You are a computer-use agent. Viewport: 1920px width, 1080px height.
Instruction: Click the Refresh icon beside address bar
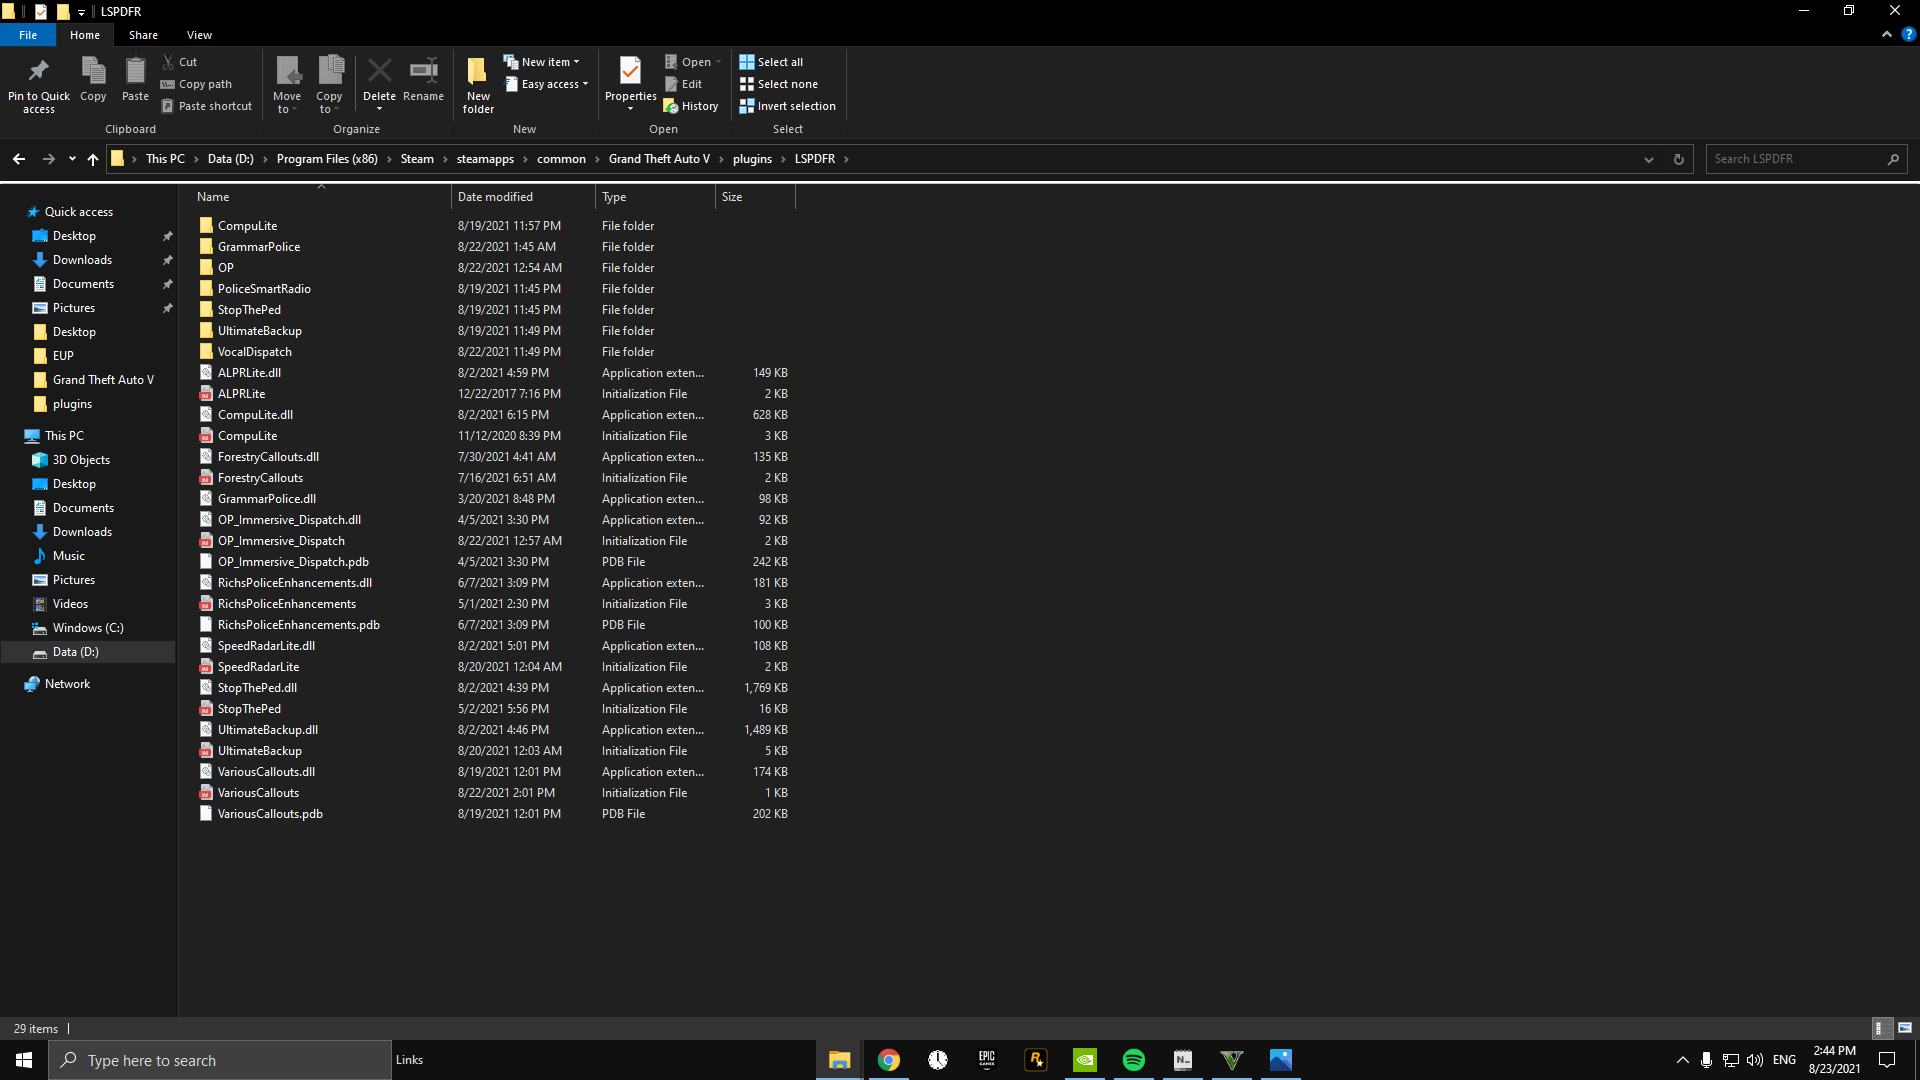click(x=1679, y=159)
